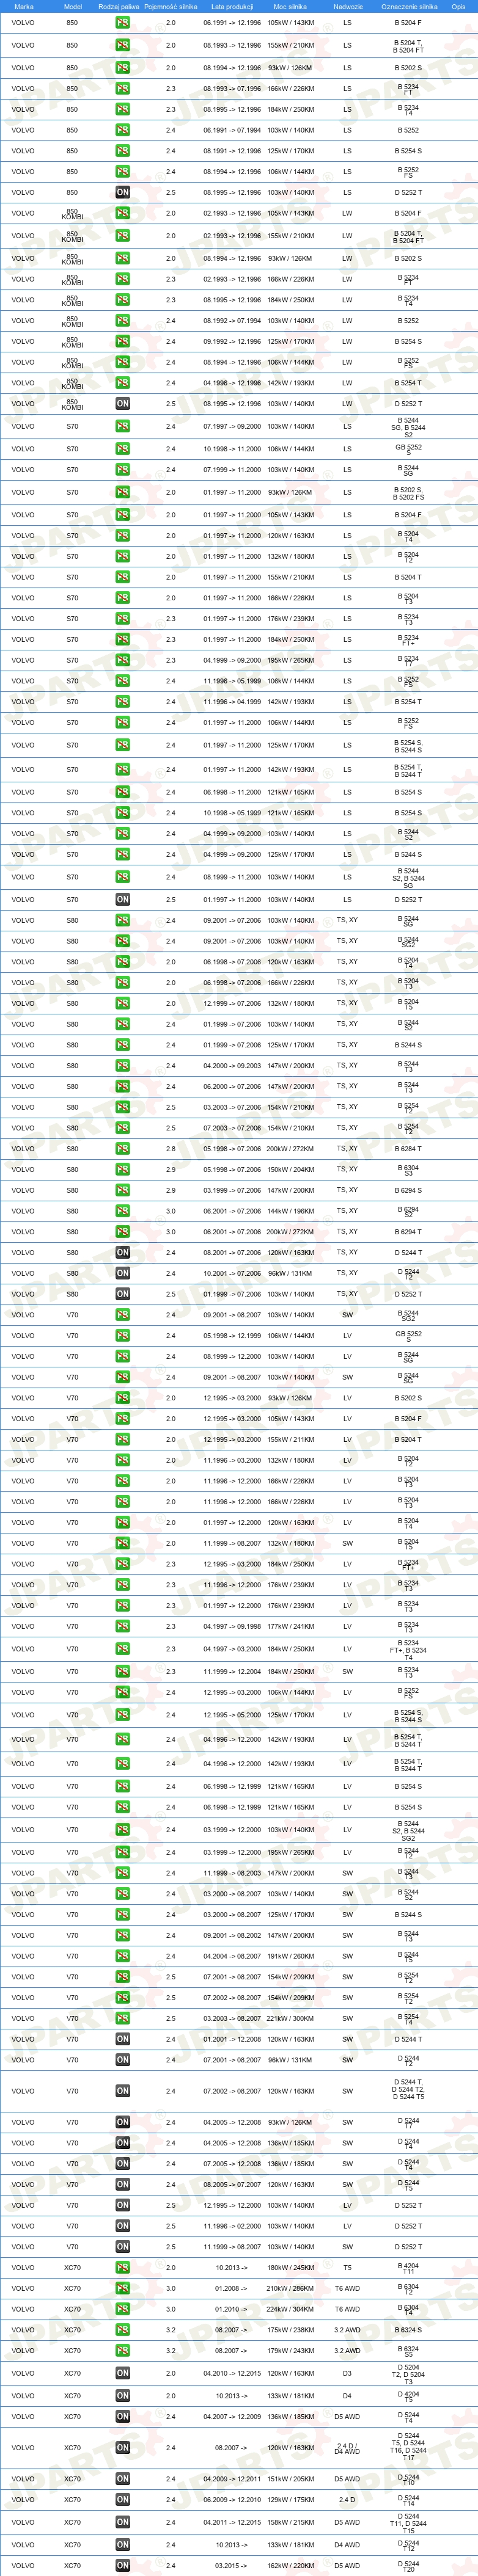Viewport: 478px width, 2576px height.
Task: Click the petrol pump icon for S80 2.8 B 6284 T
Action: [x=122, y=1148]
